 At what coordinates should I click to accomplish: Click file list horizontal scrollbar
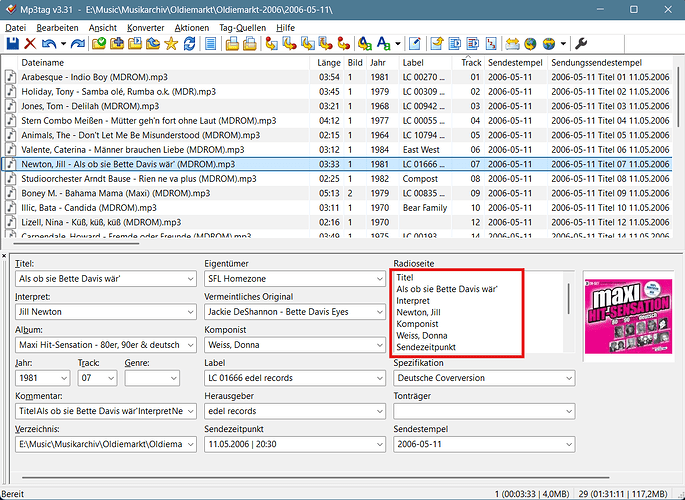coord(76,243)
